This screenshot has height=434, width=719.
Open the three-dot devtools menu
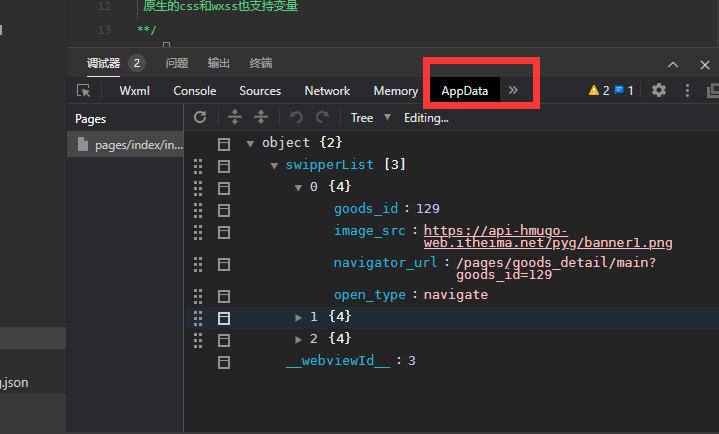click(x=687, y=90)
